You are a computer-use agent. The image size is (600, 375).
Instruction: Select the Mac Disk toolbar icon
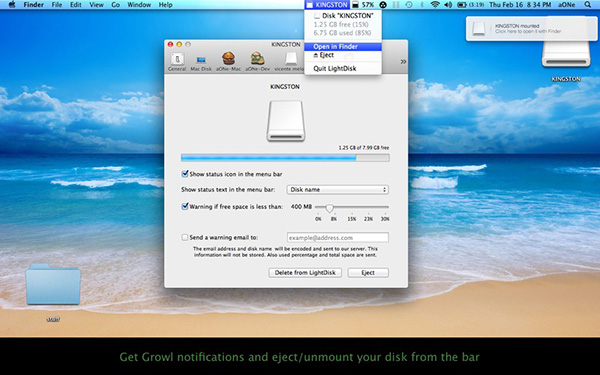201,63
